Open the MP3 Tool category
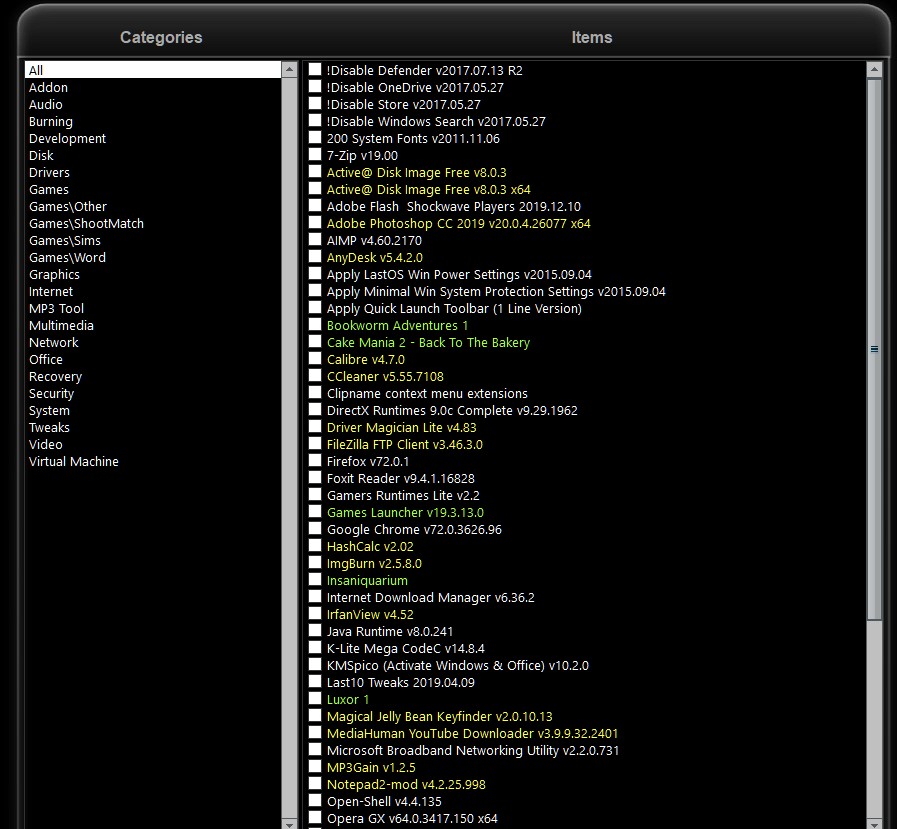Viewport: 897px width, 829px height. point(57,308)
